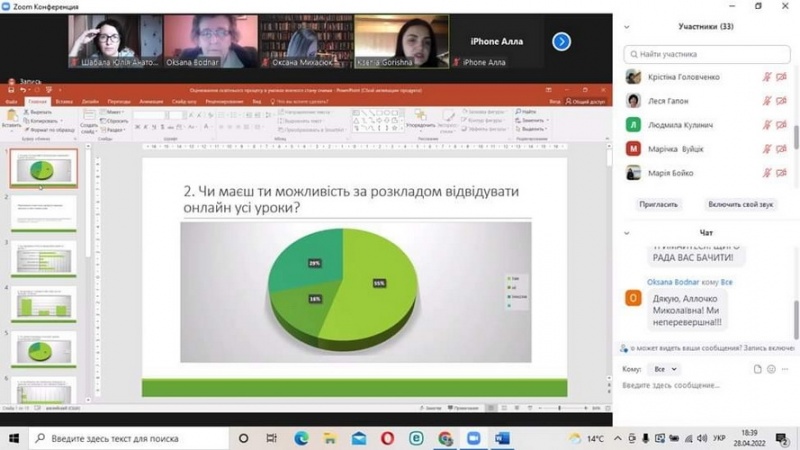Click the Пригласить button

click(659, 204)
